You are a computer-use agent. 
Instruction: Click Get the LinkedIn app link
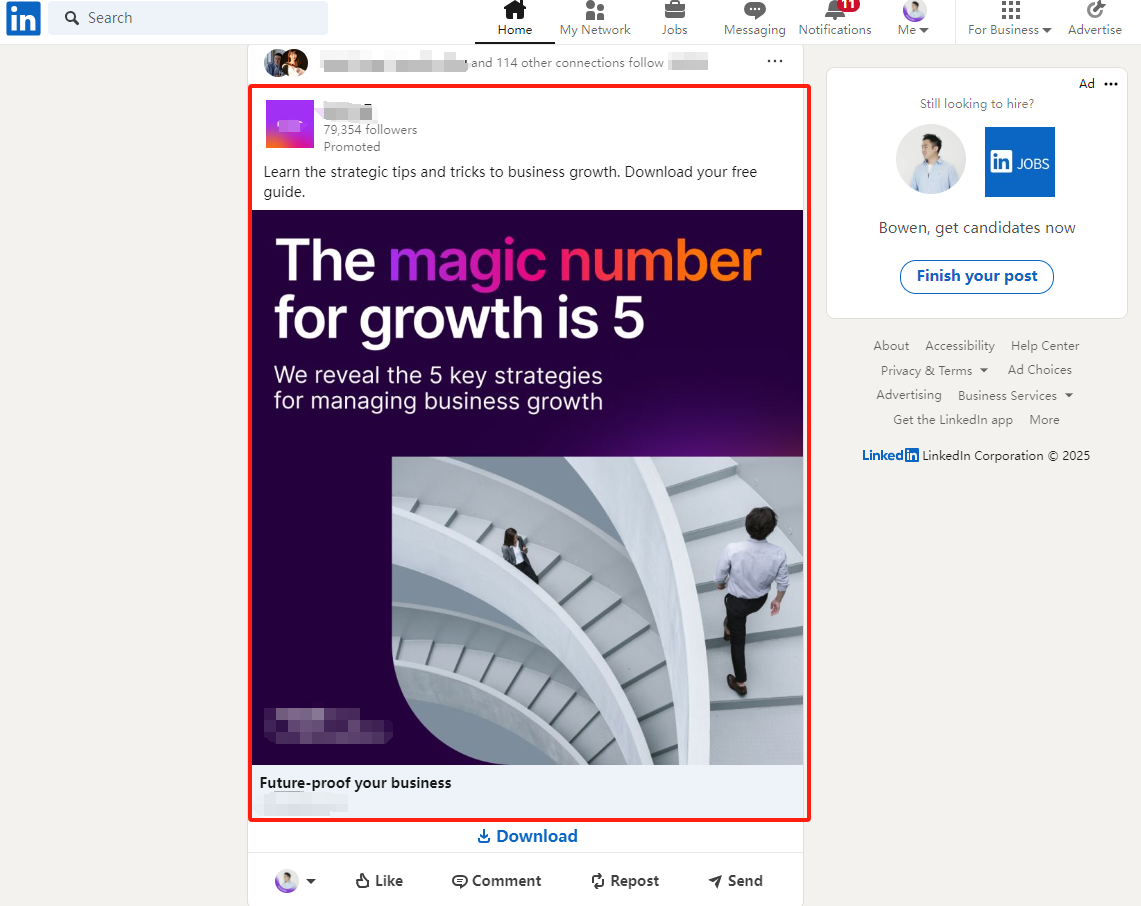[953, 420]
